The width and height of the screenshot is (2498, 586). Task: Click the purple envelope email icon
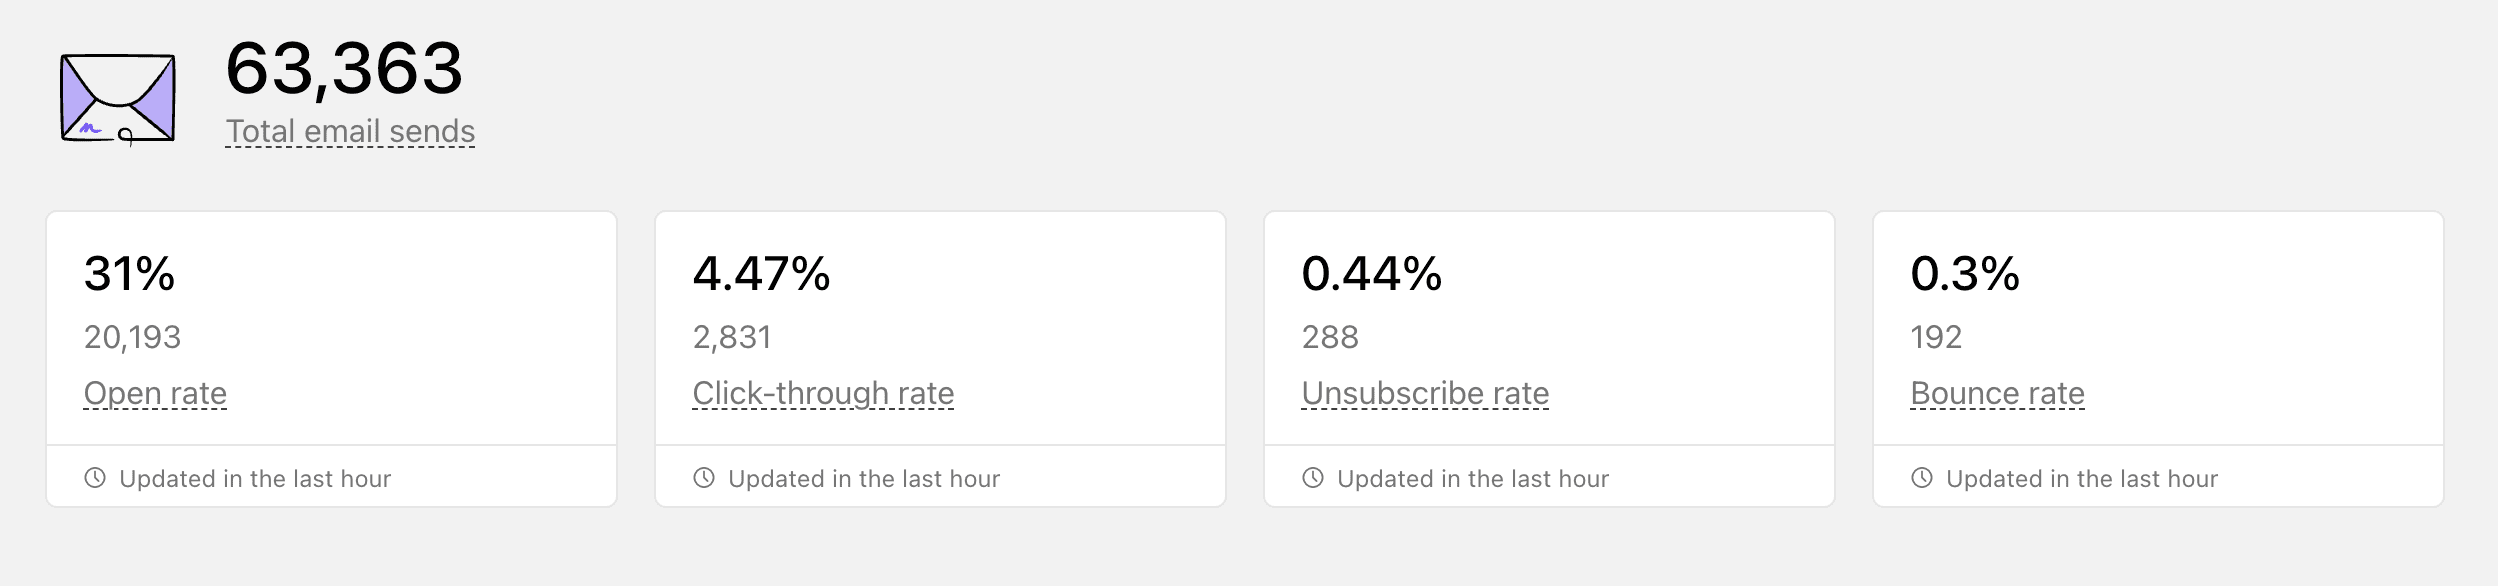[118, 98]
